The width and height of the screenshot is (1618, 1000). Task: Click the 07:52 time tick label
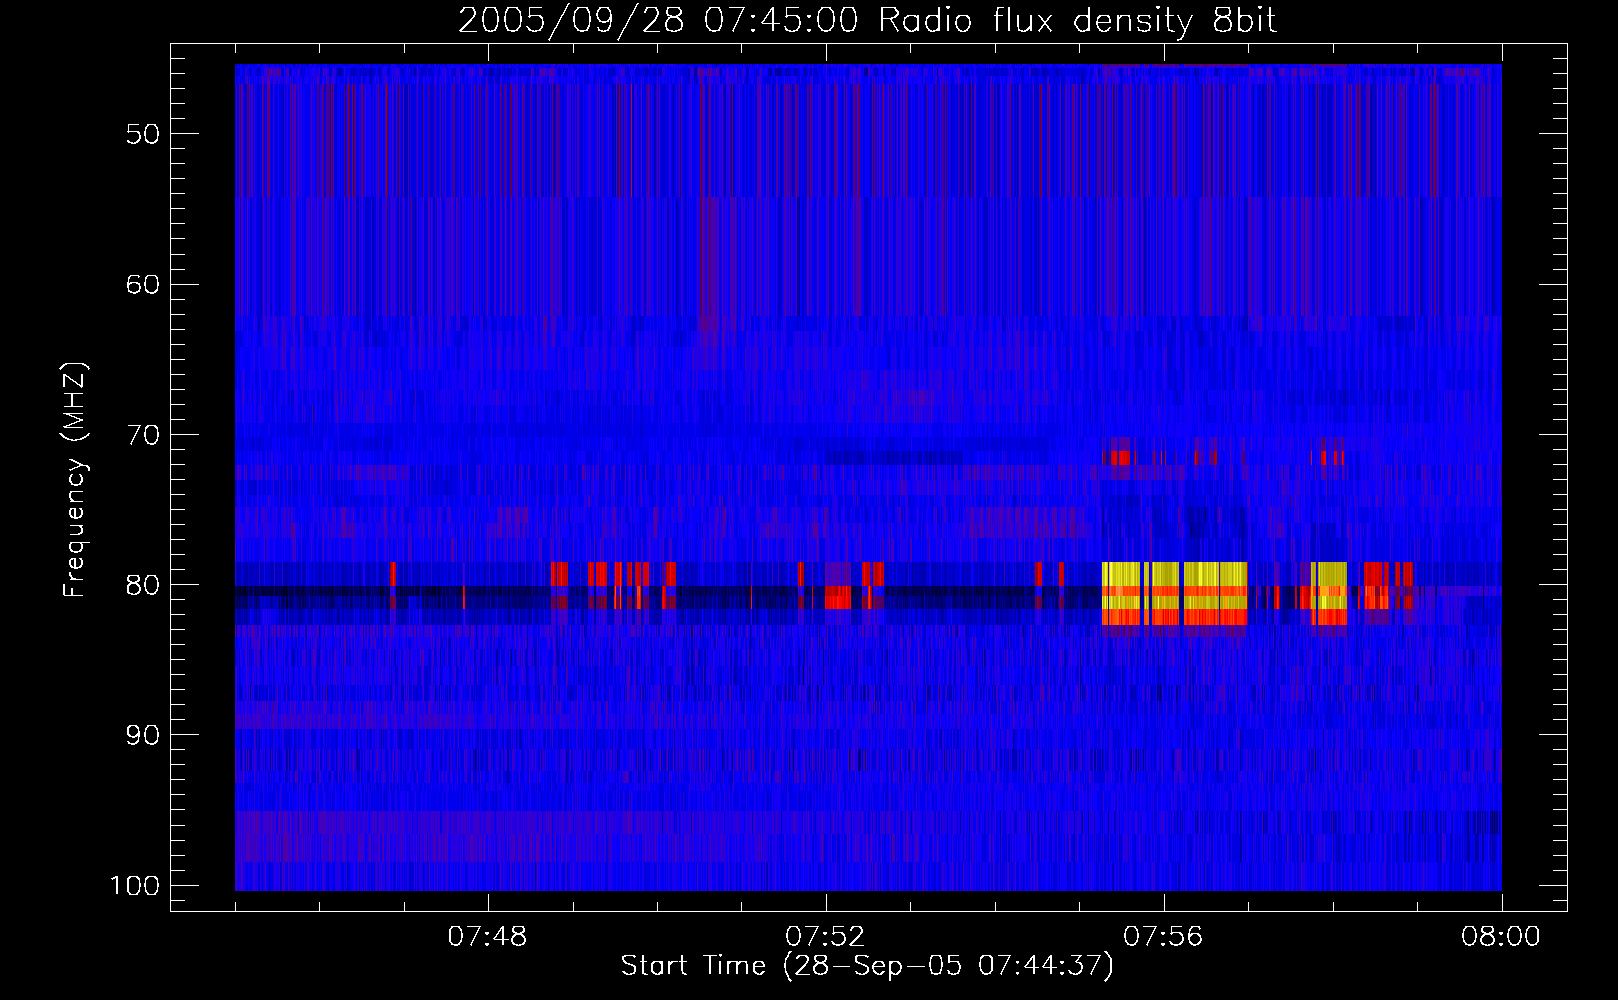tap(825, 937)
